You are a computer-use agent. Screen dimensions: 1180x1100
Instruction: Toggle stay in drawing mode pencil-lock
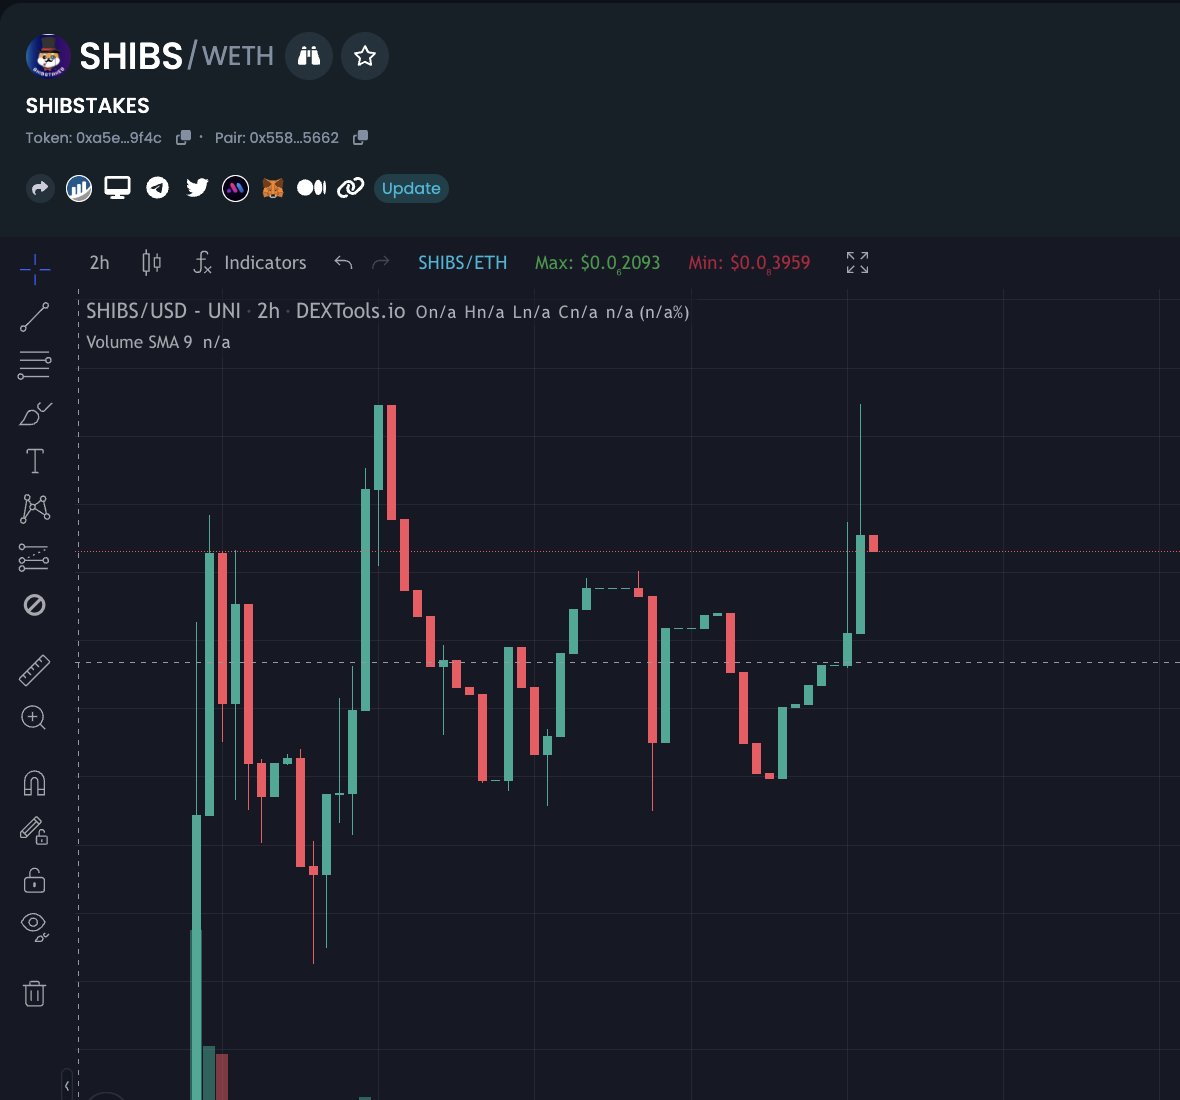coord(35,831)
